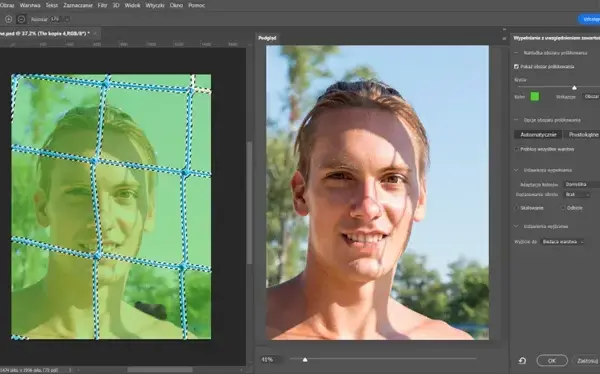Viewport: 600px width, 374px height.
Task: Collapse the Opcje obszaru próbkowania section
Action: [516, 120]
